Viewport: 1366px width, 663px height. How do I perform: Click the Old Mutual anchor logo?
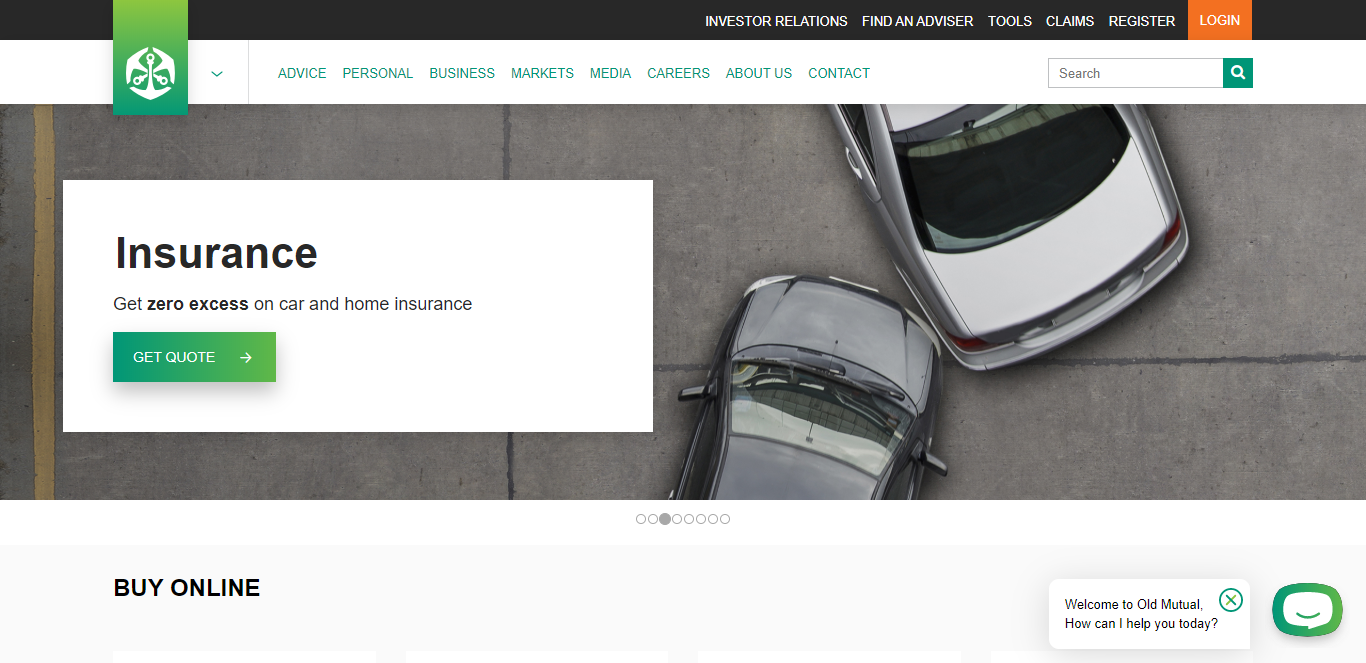(150, 72)
